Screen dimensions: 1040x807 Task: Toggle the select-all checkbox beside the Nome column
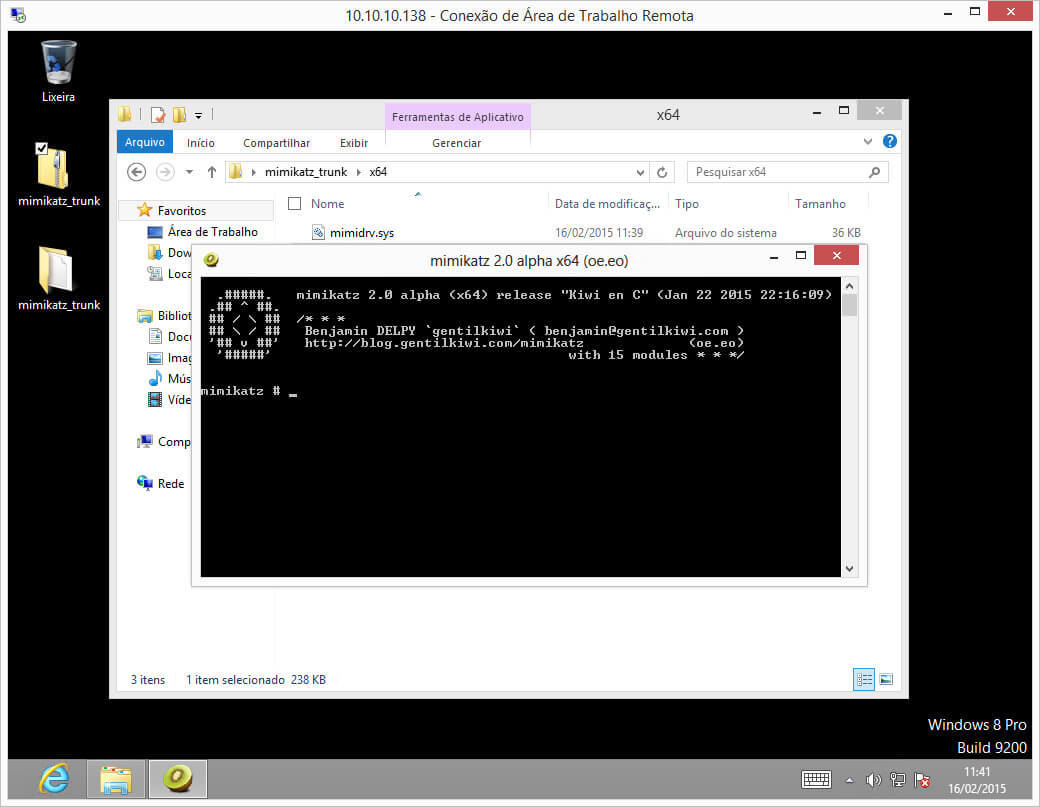click(x=295, y=203)
